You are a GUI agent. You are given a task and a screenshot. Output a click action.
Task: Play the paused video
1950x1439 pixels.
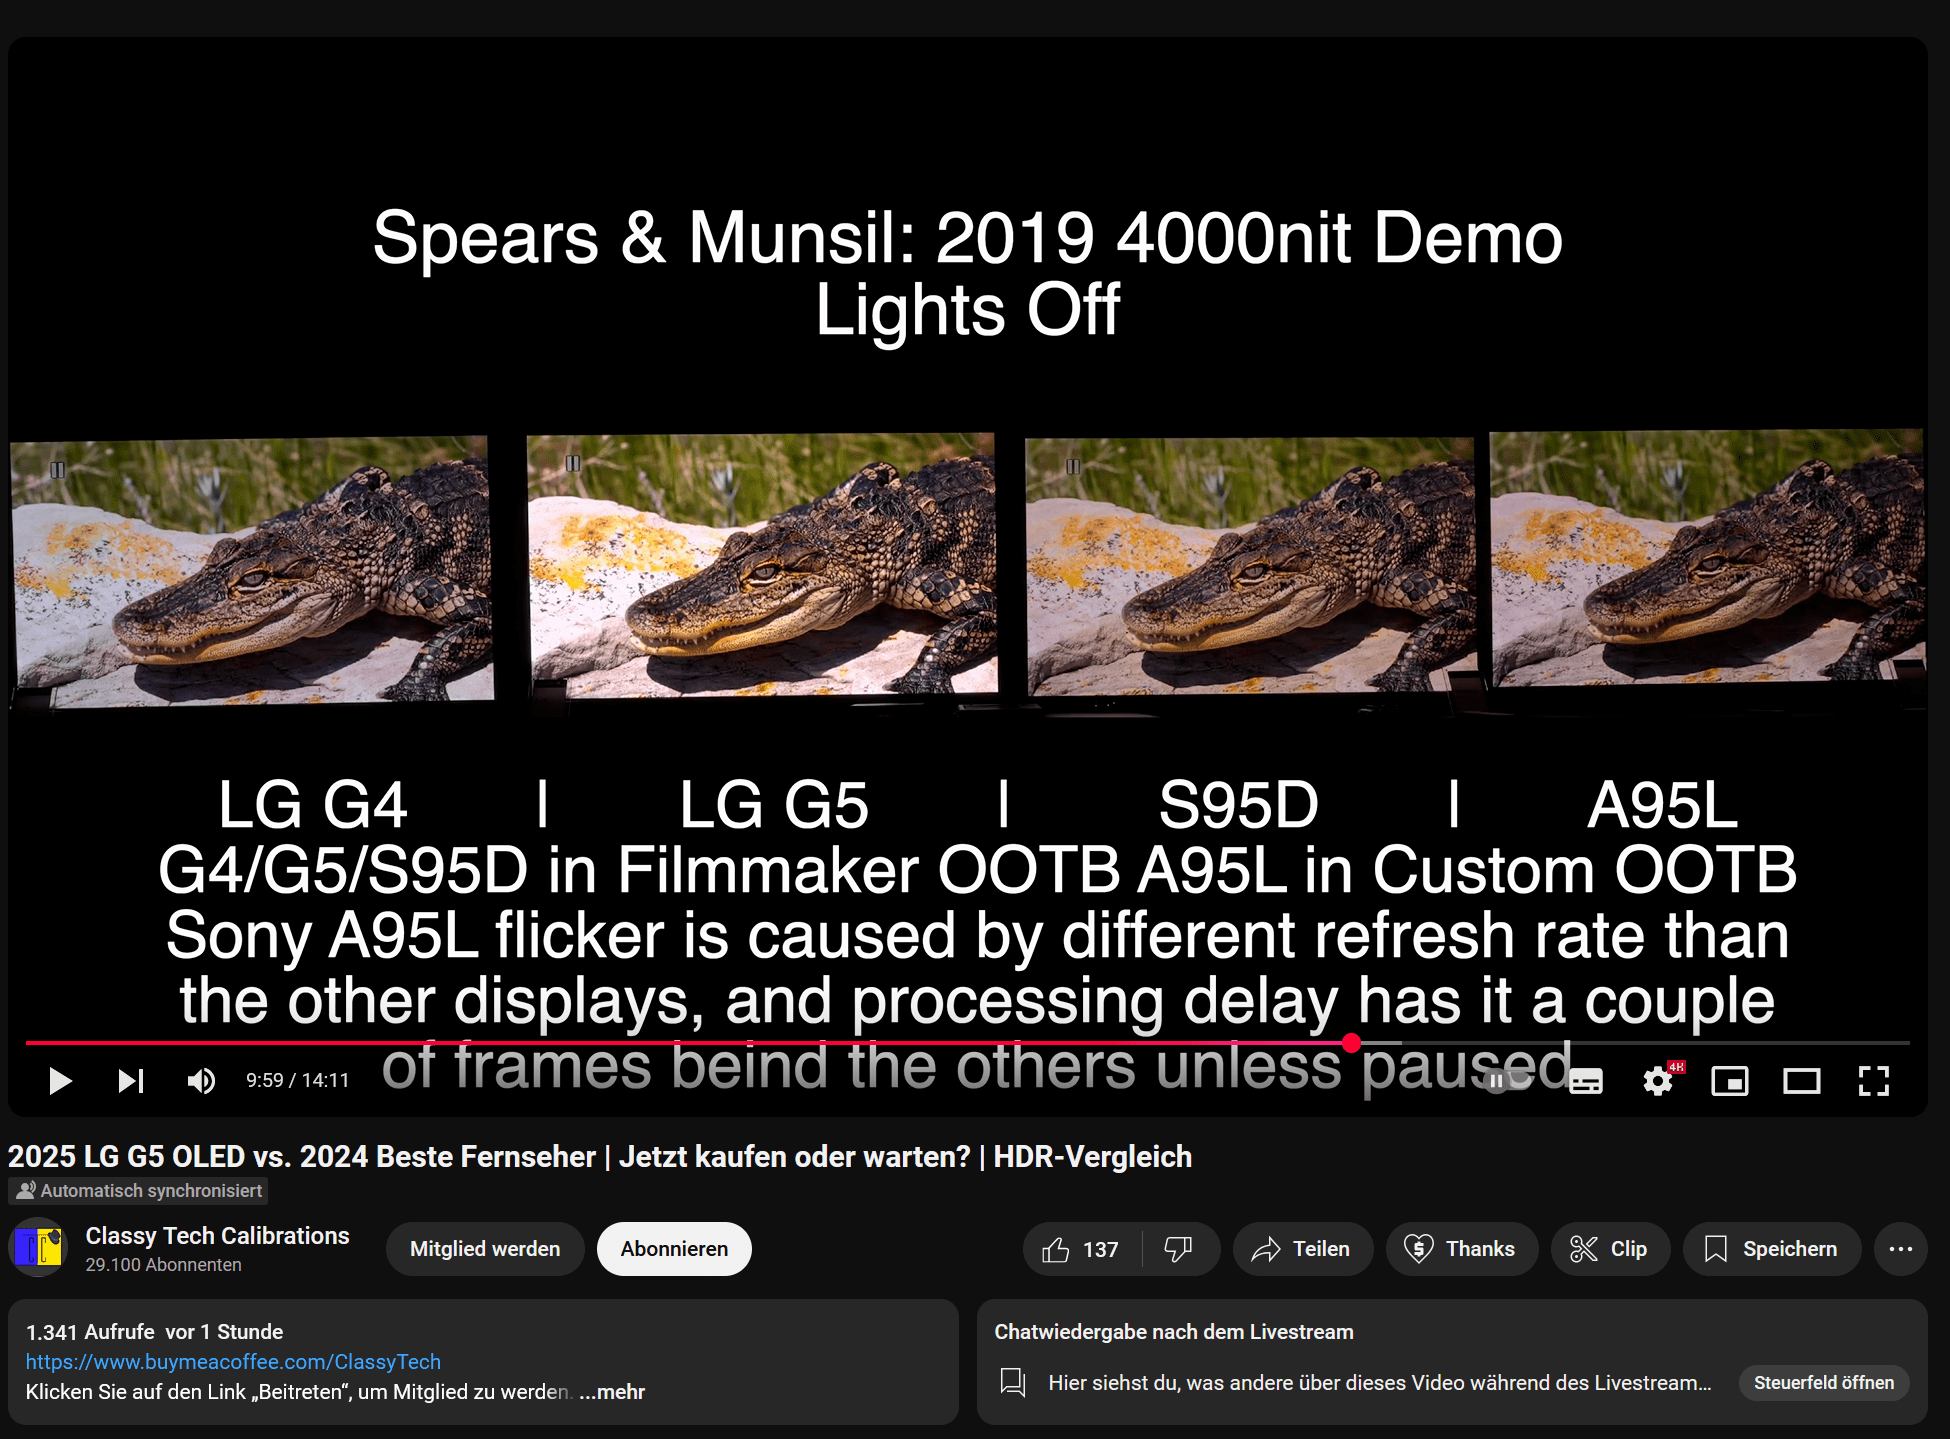coord(60,1081)
